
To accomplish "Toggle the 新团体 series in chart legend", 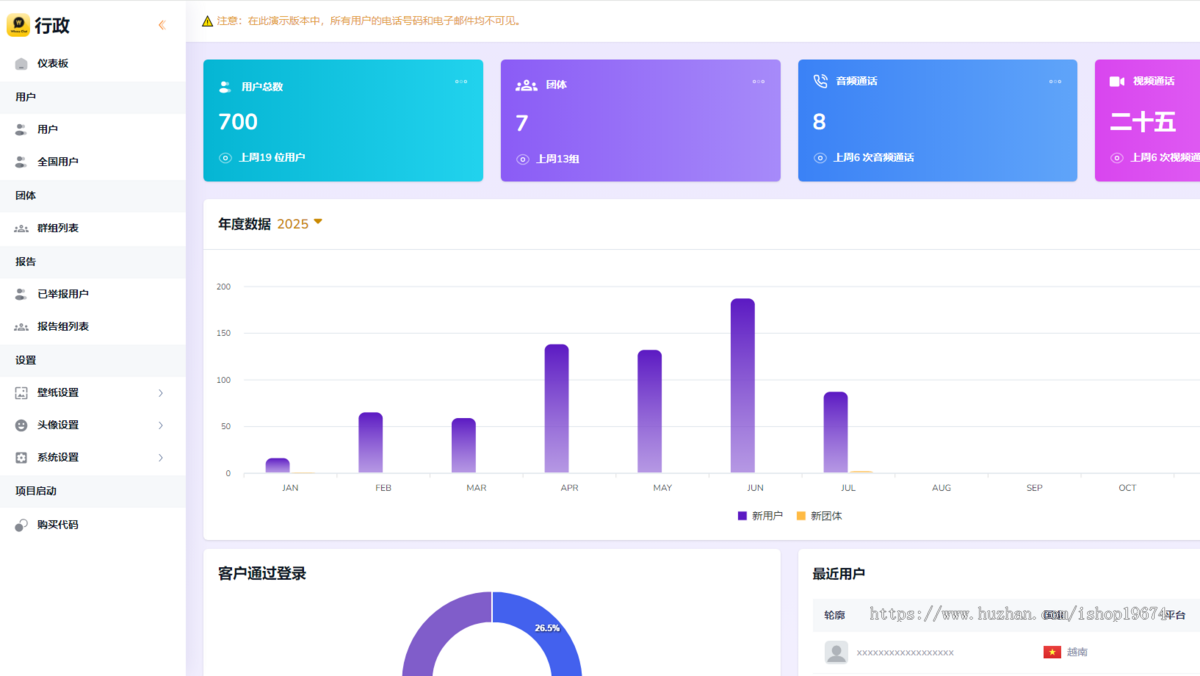I will tap(819, 516).
